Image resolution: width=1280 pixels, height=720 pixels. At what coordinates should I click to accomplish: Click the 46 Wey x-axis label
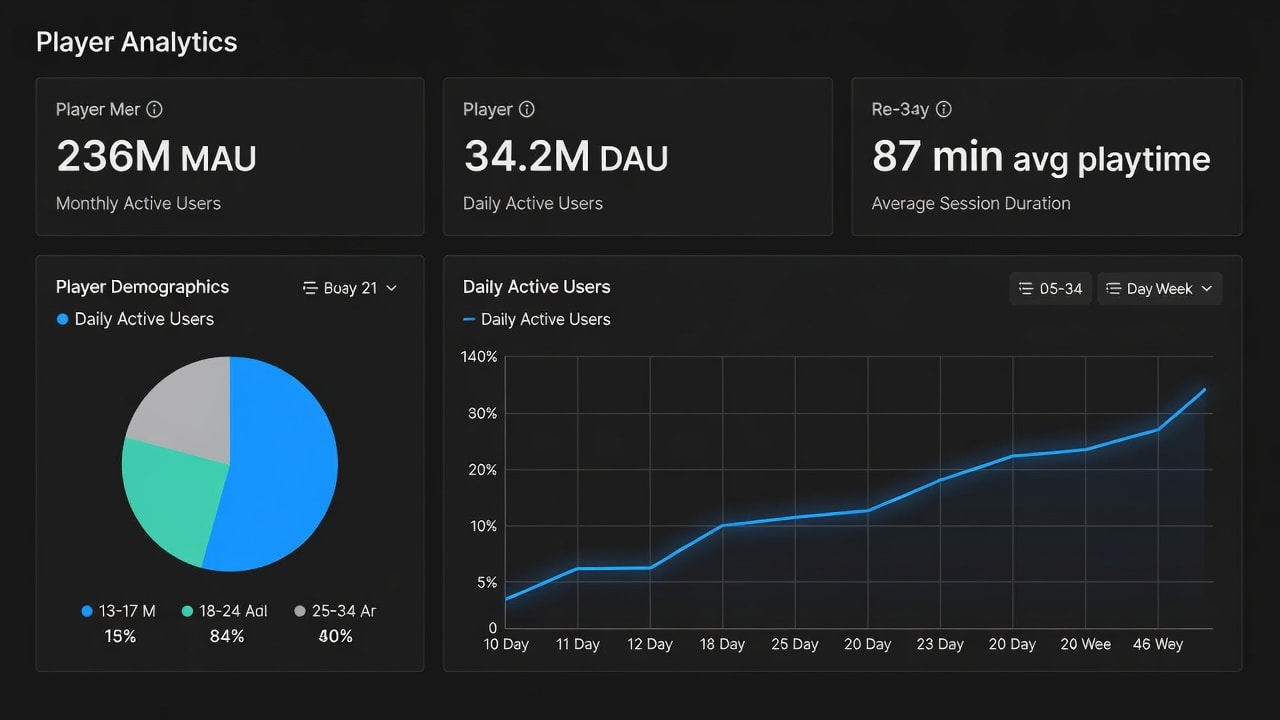(1158, 644)
